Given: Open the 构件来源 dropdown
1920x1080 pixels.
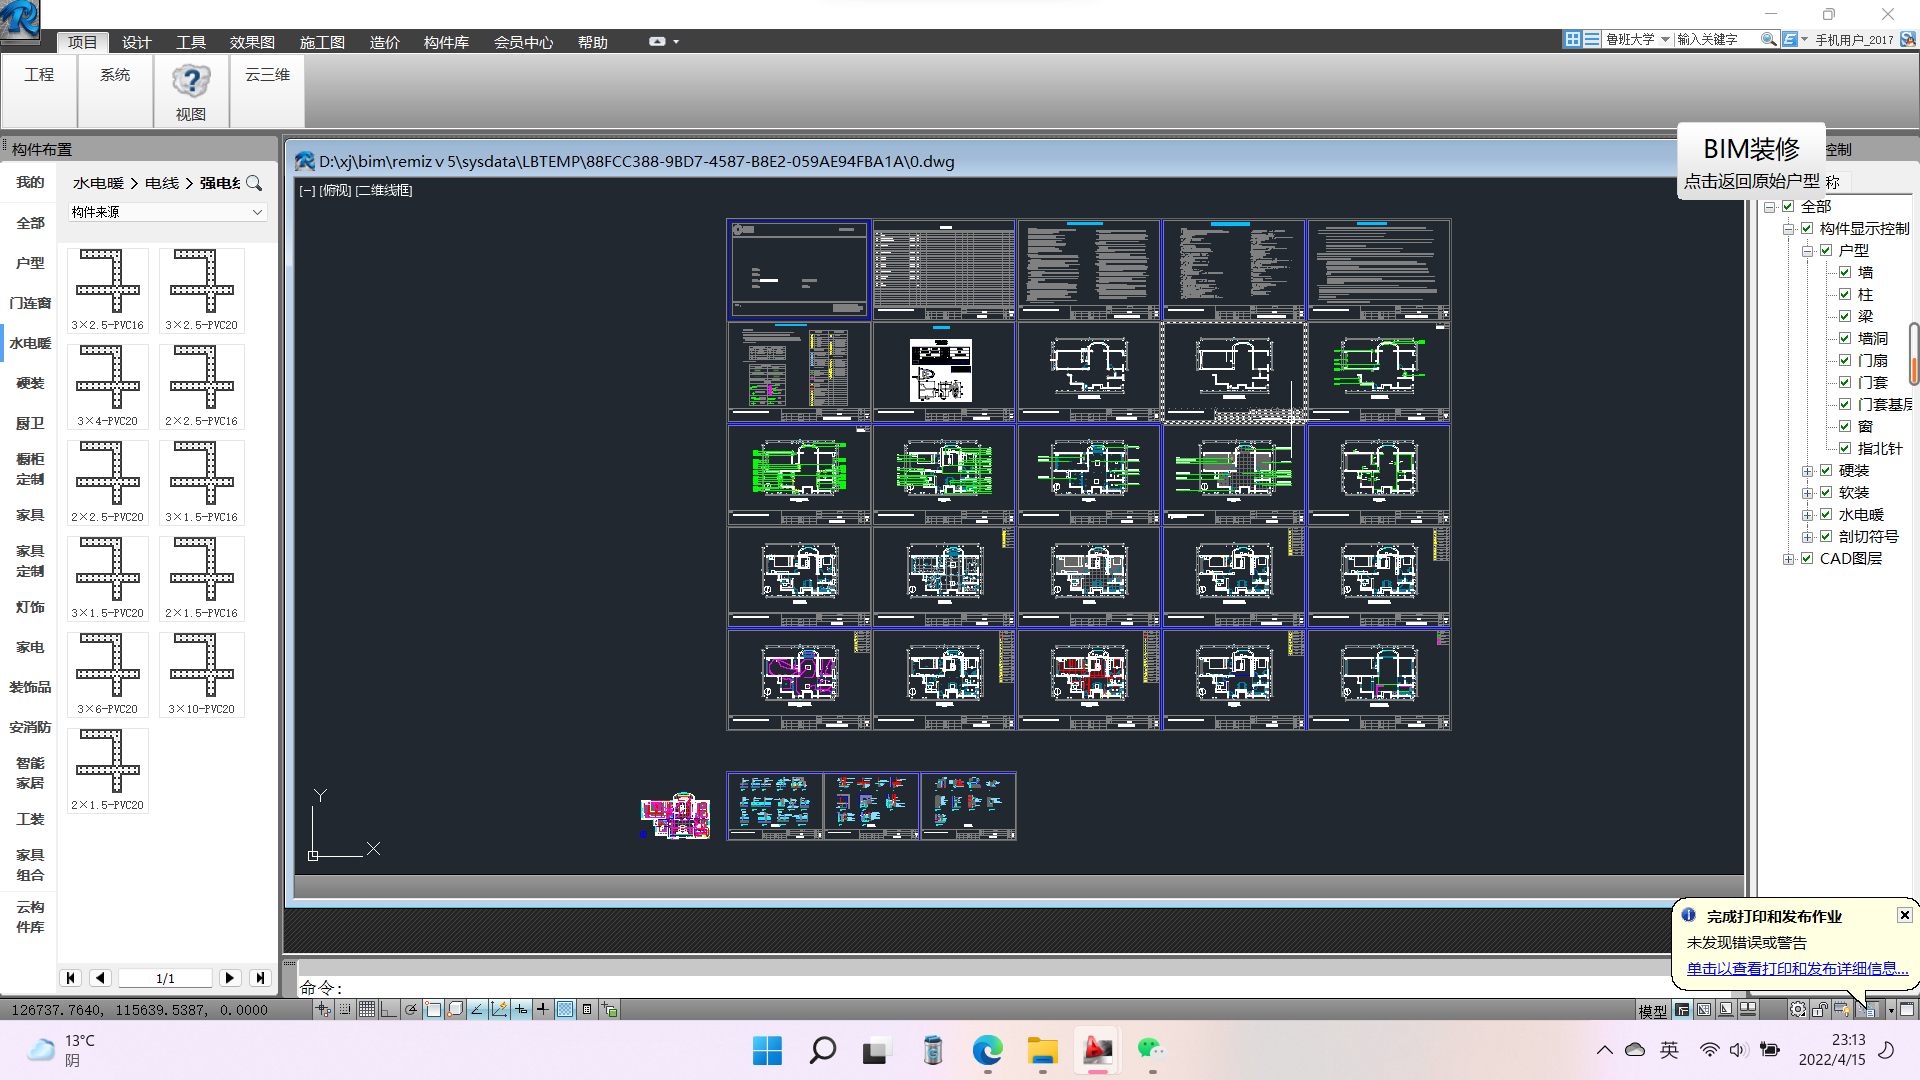Looking at the screenshot, I should [x=167, y=212].
